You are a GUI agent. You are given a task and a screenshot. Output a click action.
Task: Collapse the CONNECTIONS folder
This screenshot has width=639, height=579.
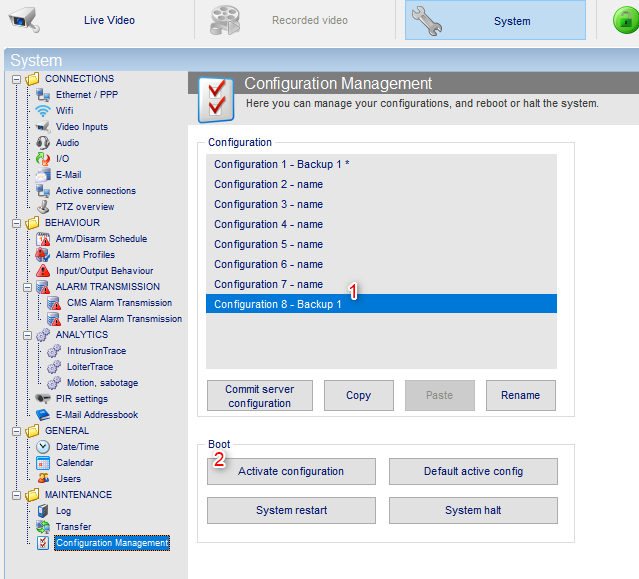click(x=16, y=79)
